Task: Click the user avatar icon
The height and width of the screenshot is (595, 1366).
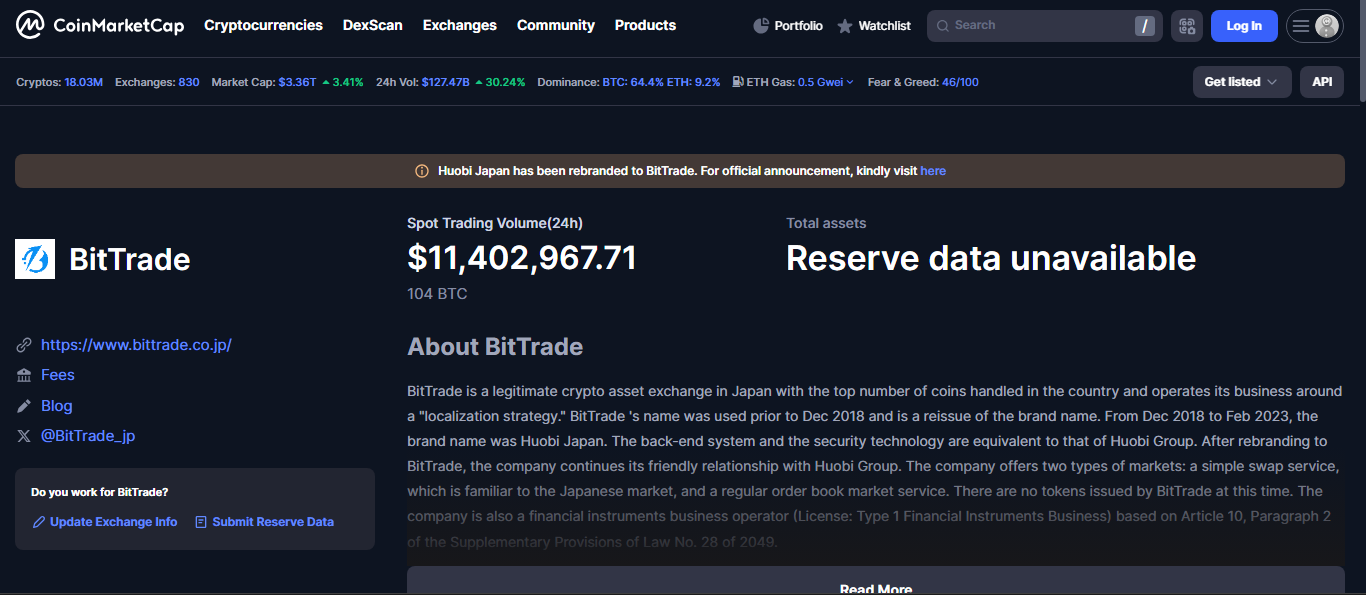Action: (1327, 26)
